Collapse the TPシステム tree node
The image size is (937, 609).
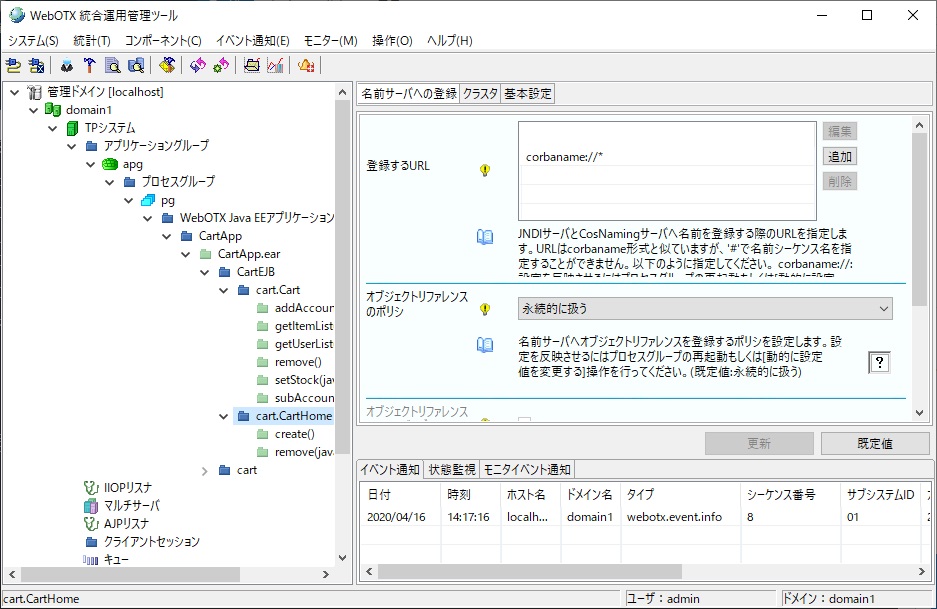pos(52,128)
